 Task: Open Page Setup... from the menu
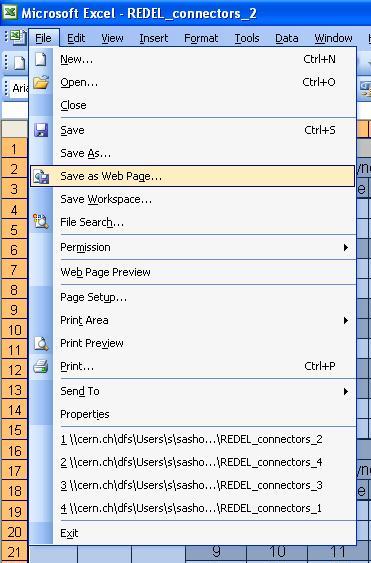(x=193, y=297)
